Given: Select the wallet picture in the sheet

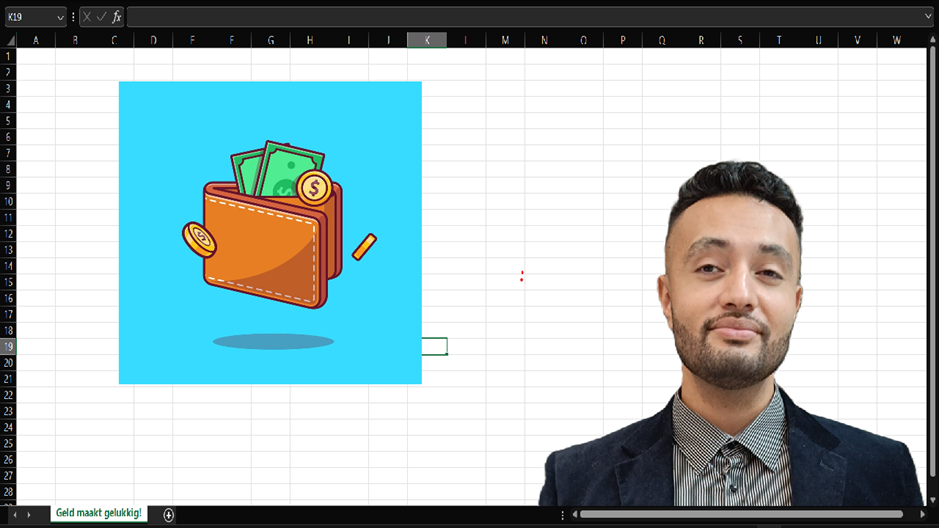Looking at the screenshot, I should coord(270,232).
